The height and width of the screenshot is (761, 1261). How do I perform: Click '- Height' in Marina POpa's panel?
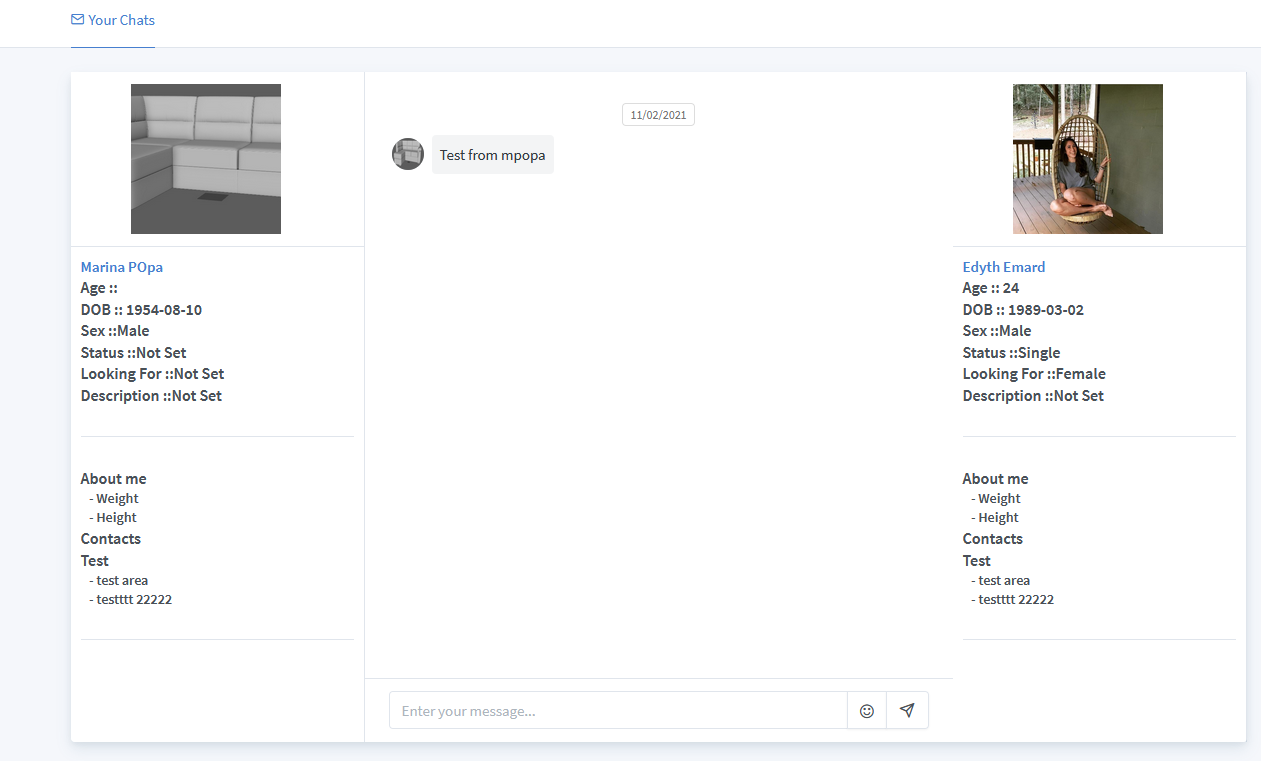113,518
